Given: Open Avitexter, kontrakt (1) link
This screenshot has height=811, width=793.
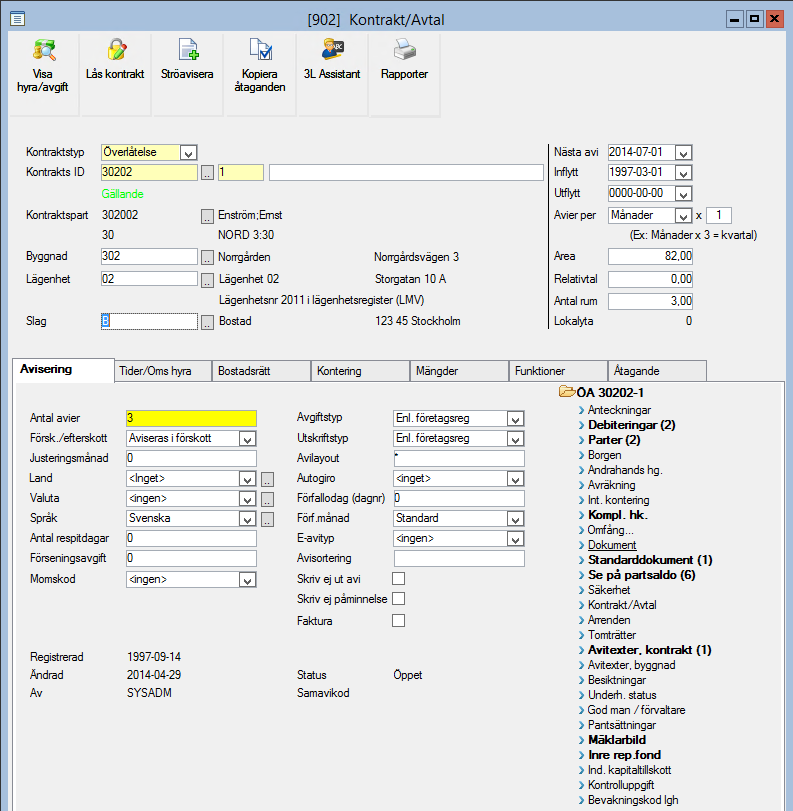Looking at the screenshot, I should tap(649, 650).
